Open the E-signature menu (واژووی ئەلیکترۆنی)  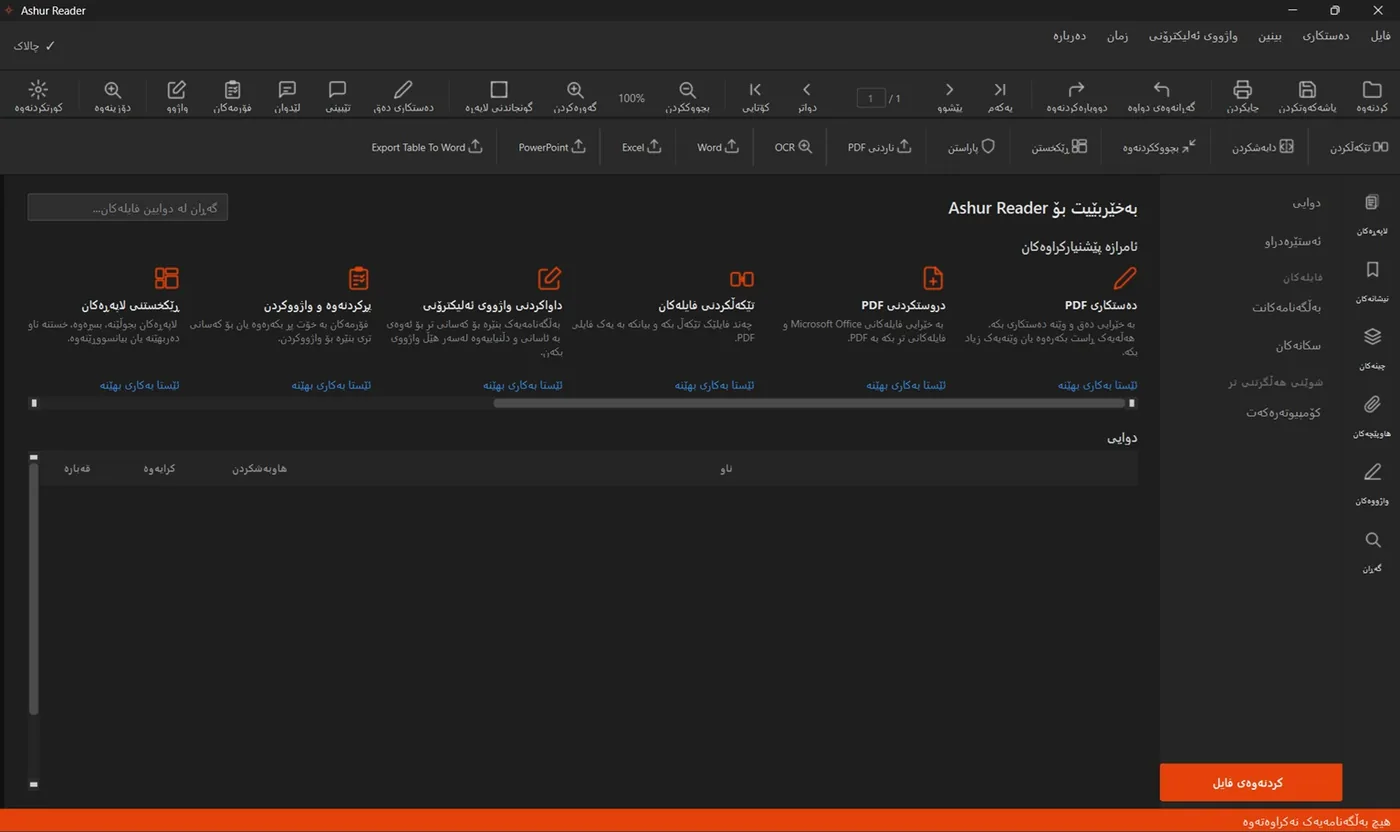tap(1193, 36)
